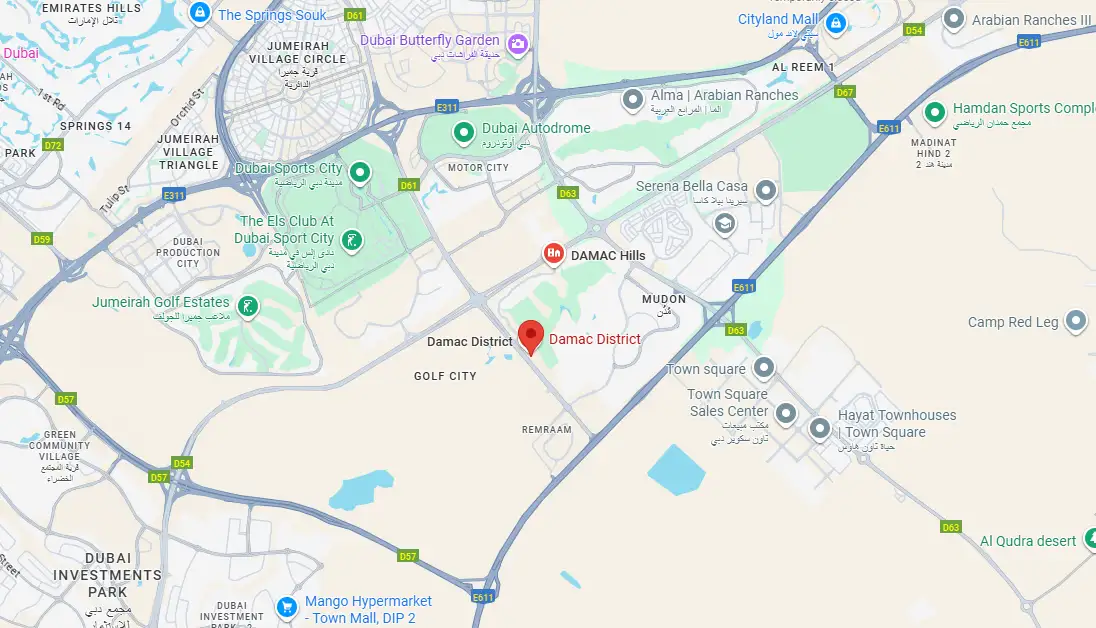Click the Dubai Sports City green marker
This screenshot has width=1096, height=628.
(x=360, y=173)
